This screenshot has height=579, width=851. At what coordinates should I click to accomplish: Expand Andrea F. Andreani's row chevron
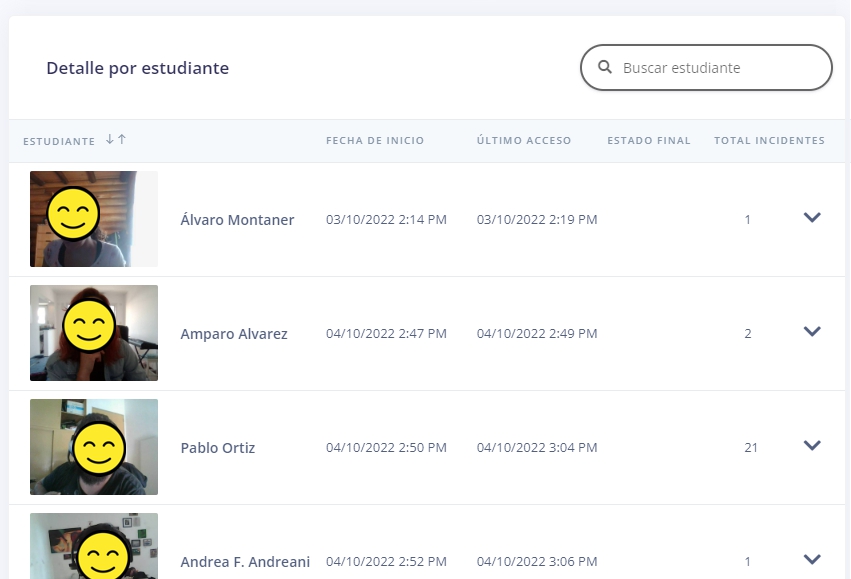(812, 559)
